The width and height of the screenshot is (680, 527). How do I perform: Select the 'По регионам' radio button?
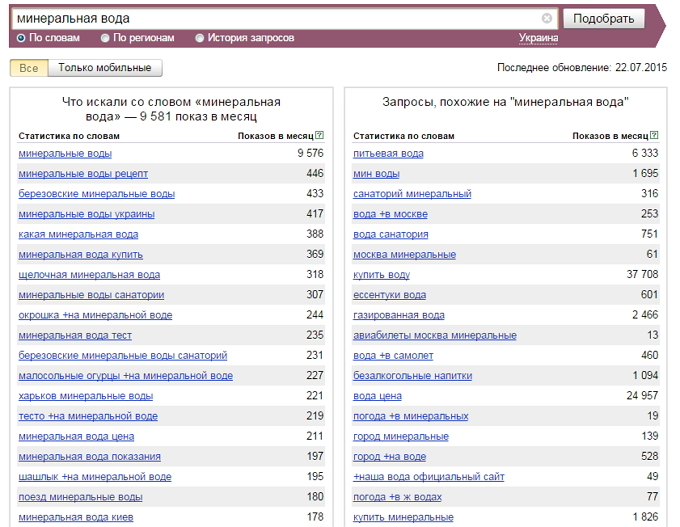[x=105, y=38]
